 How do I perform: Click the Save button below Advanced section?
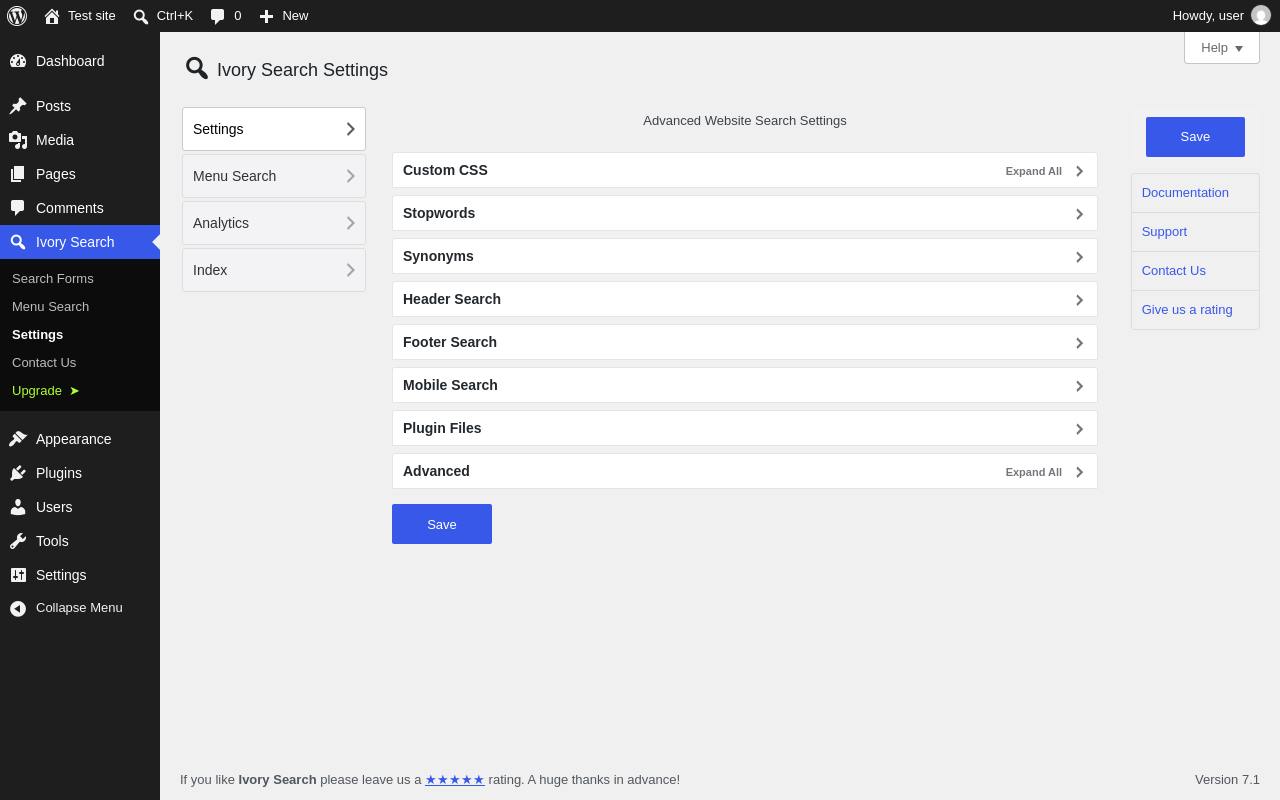(x=442, y=524)
